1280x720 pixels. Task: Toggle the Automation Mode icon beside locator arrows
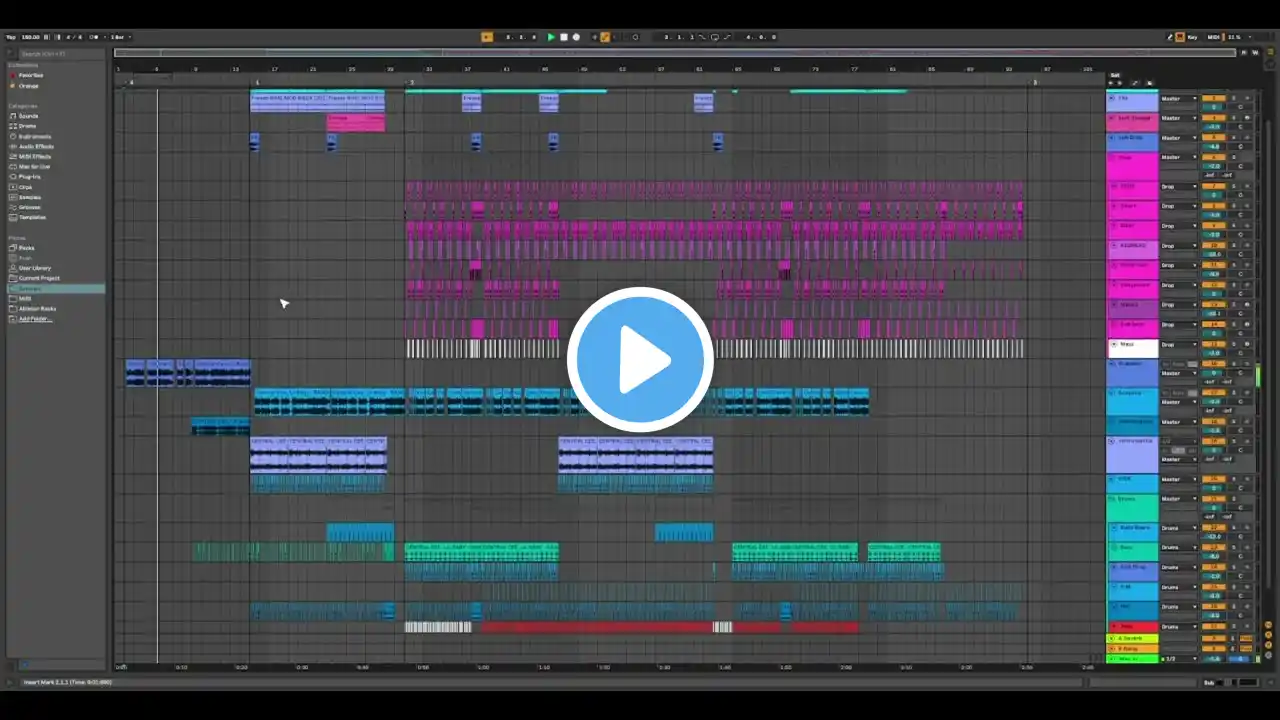click(x=1137, y=83)
